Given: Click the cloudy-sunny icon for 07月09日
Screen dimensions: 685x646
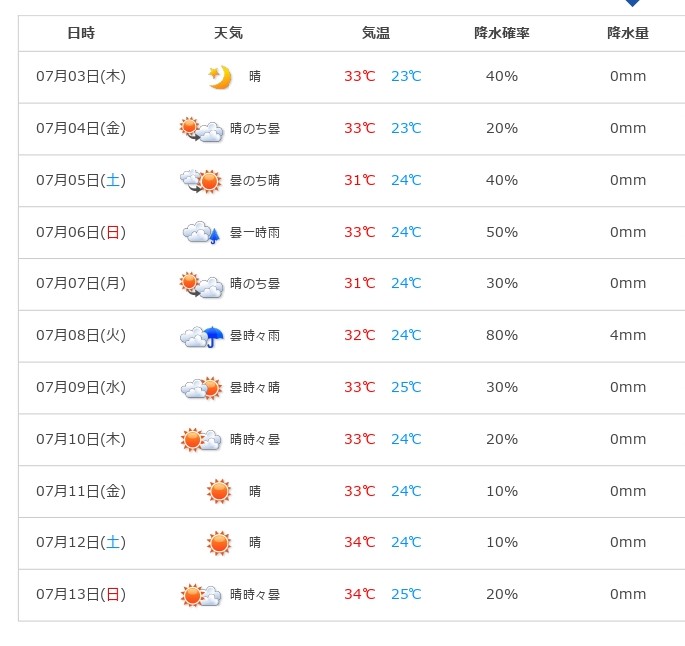Looking at the screenshot, I should (x=201, y=388).
